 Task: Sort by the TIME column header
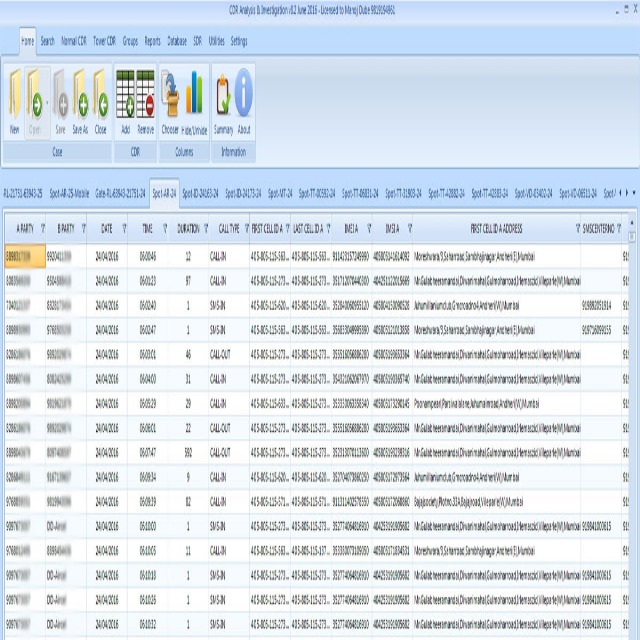click(x=147, y=228)
